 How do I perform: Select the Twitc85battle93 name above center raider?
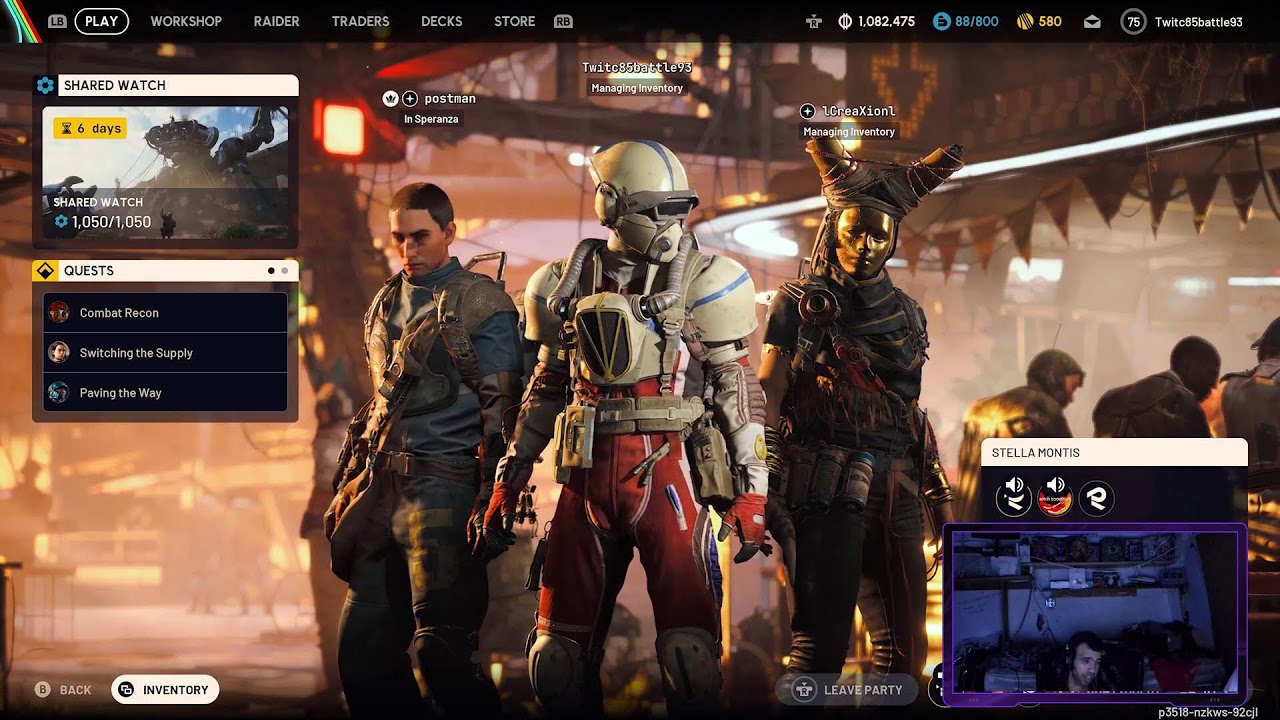[x=637, y=67]
